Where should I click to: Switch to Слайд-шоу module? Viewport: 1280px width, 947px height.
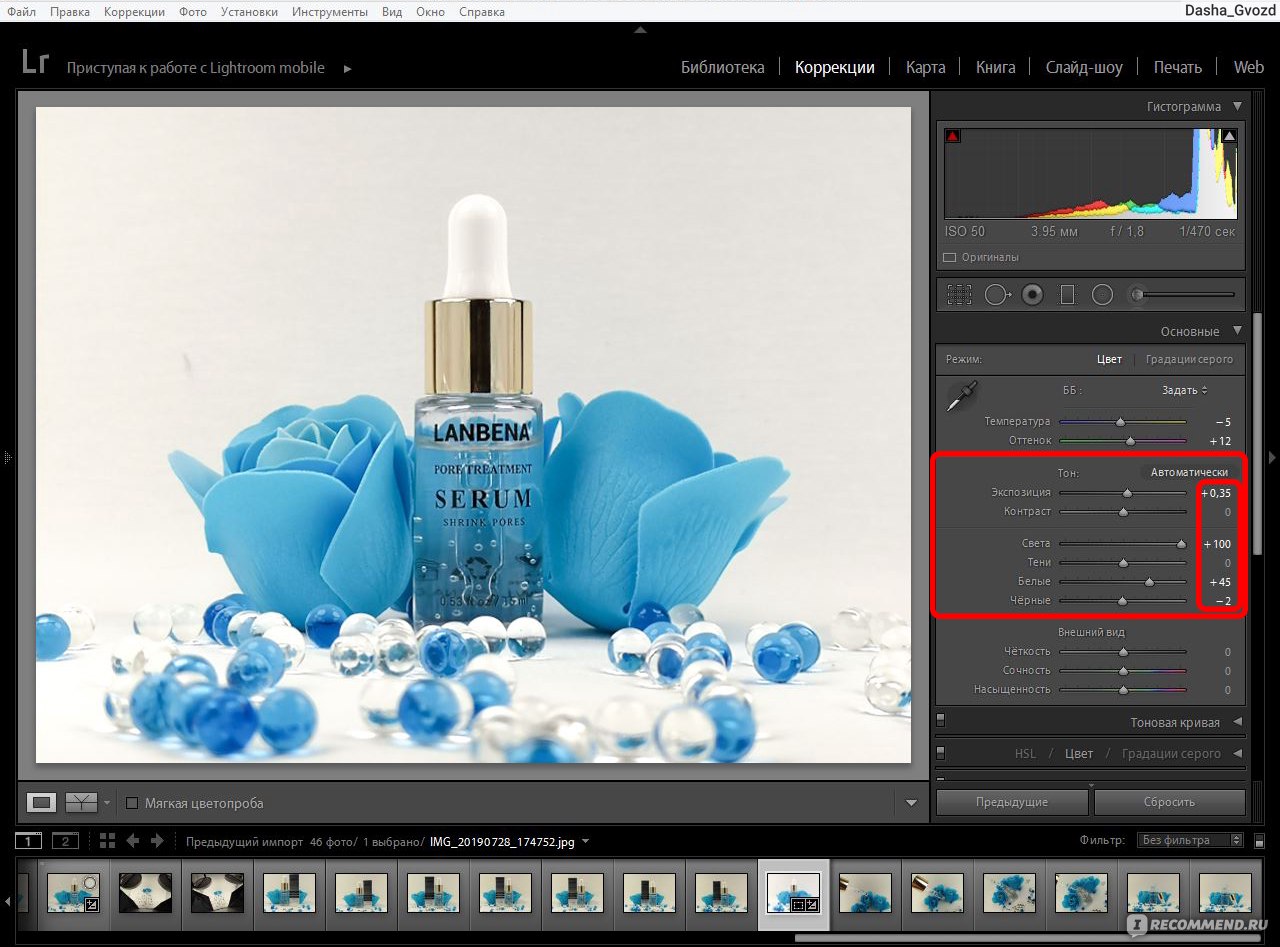1084,67
